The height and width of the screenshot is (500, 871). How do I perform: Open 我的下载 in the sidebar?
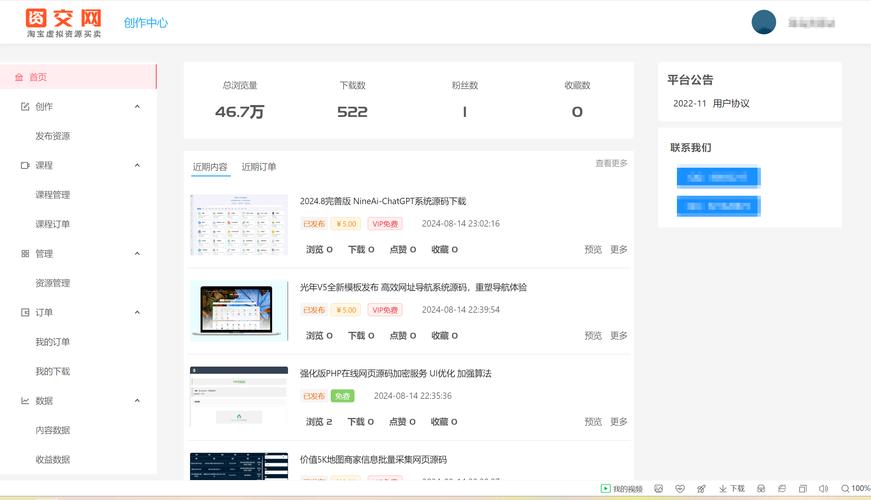[53, 372]
